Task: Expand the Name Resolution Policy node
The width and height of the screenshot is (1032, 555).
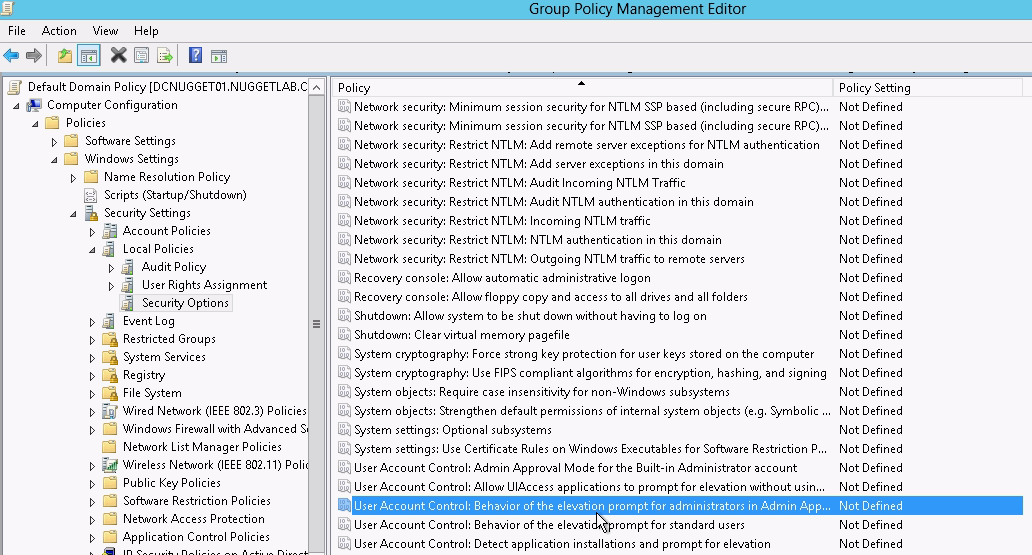Action: tap(73, 178)
